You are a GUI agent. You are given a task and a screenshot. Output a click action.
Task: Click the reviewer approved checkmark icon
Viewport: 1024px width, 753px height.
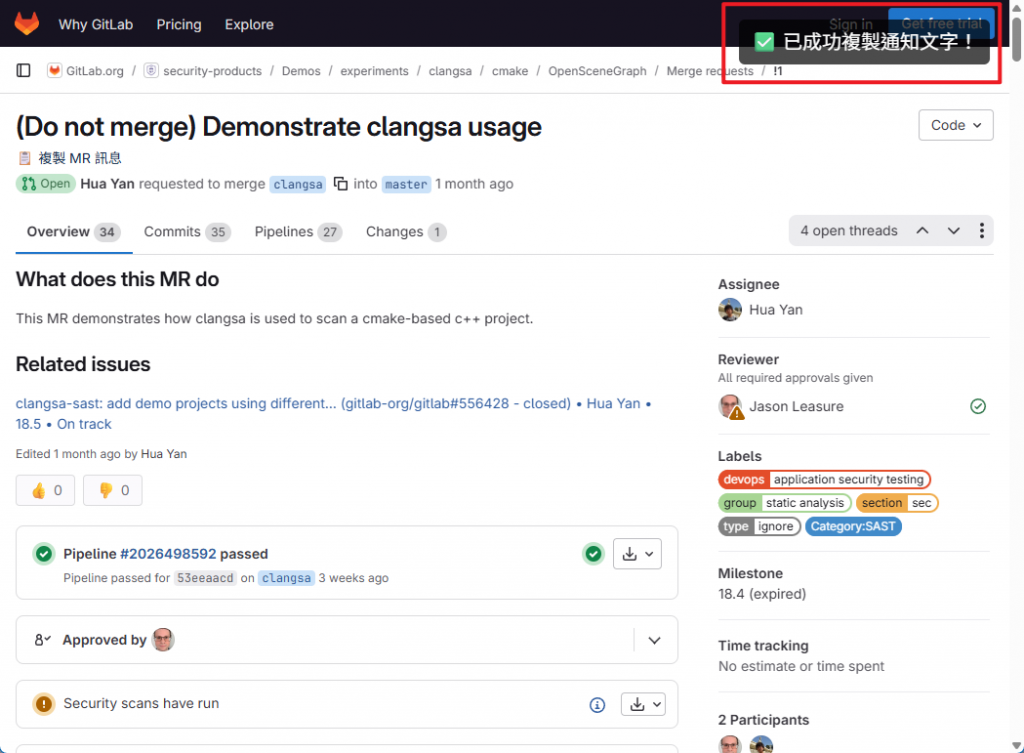[x=978, y=406]
